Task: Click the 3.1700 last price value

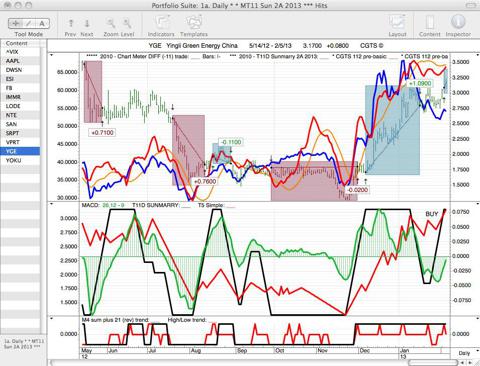Action: [312, 46]
